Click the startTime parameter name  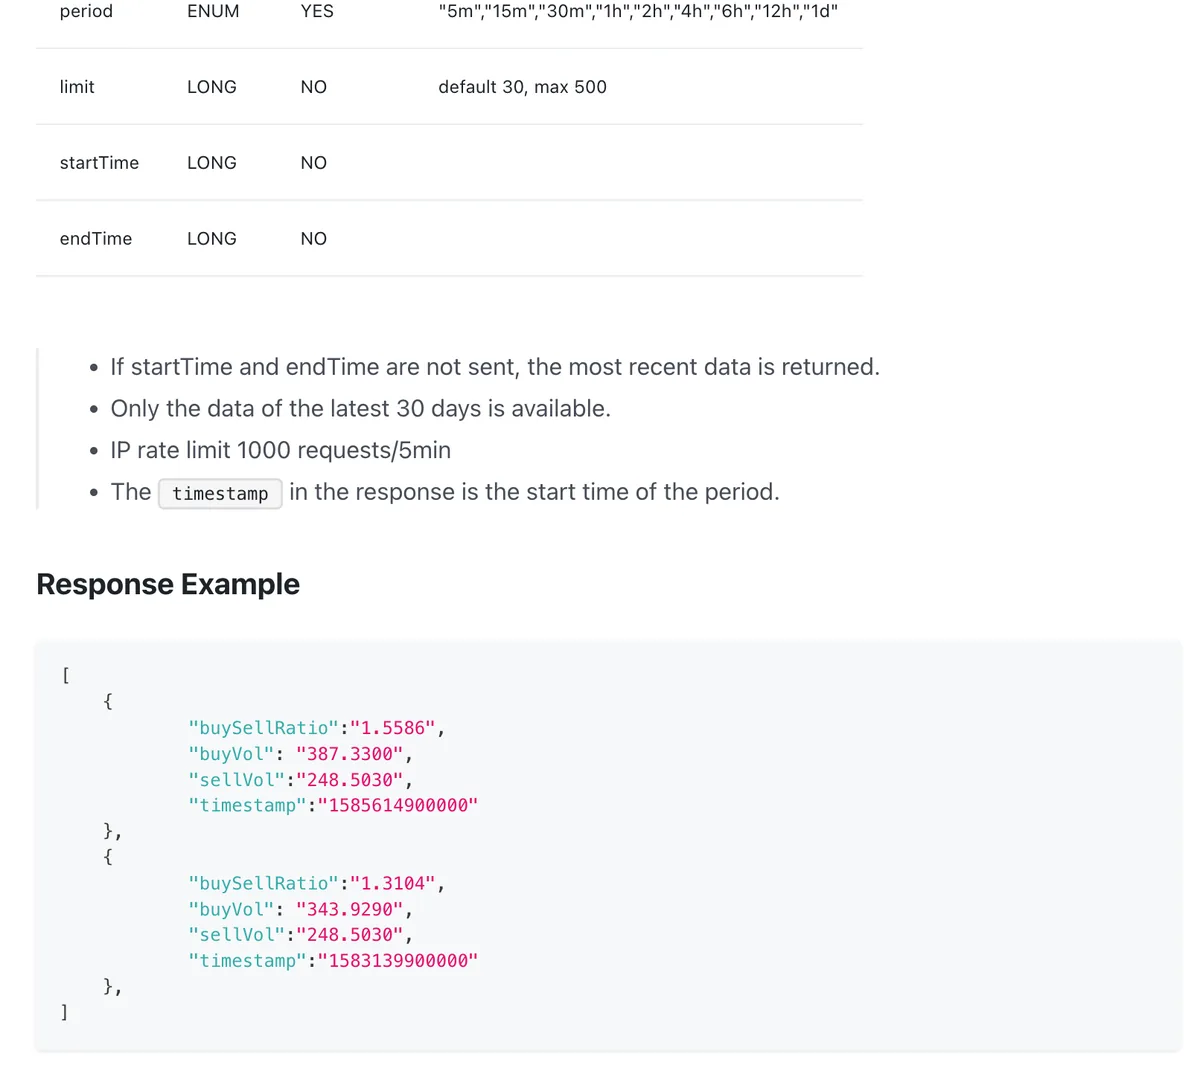(99, 163)
